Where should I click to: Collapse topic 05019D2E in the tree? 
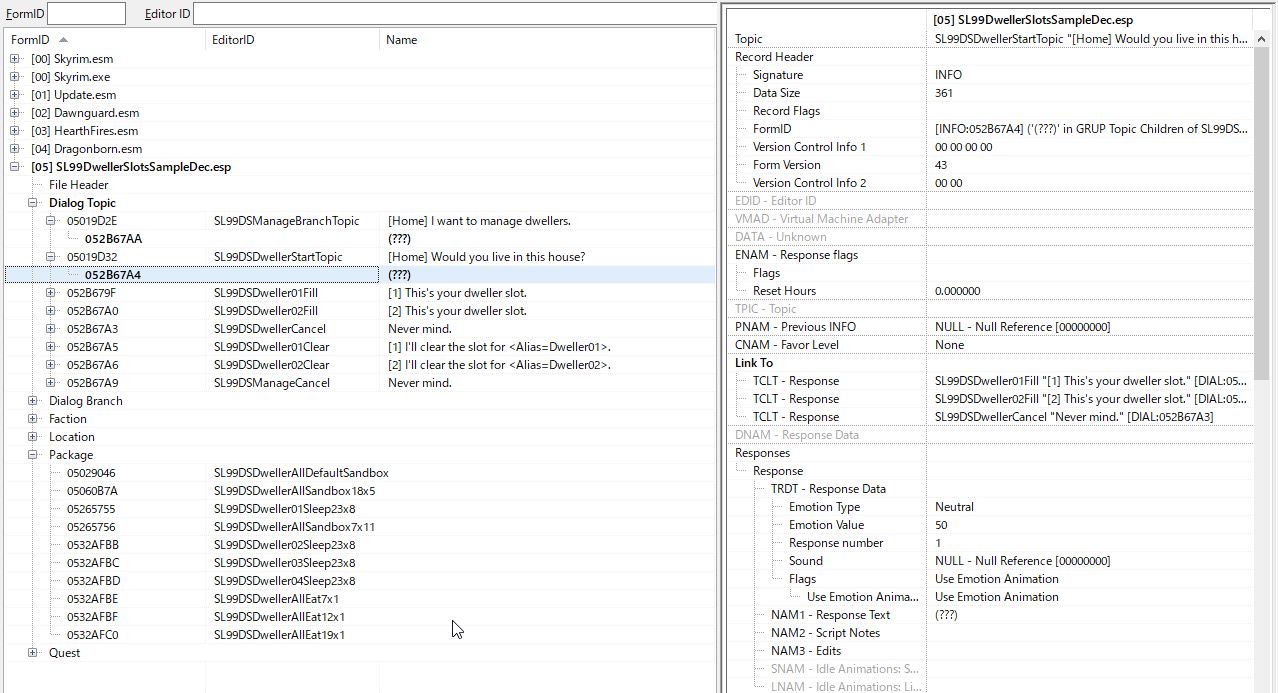click(51, 221)
